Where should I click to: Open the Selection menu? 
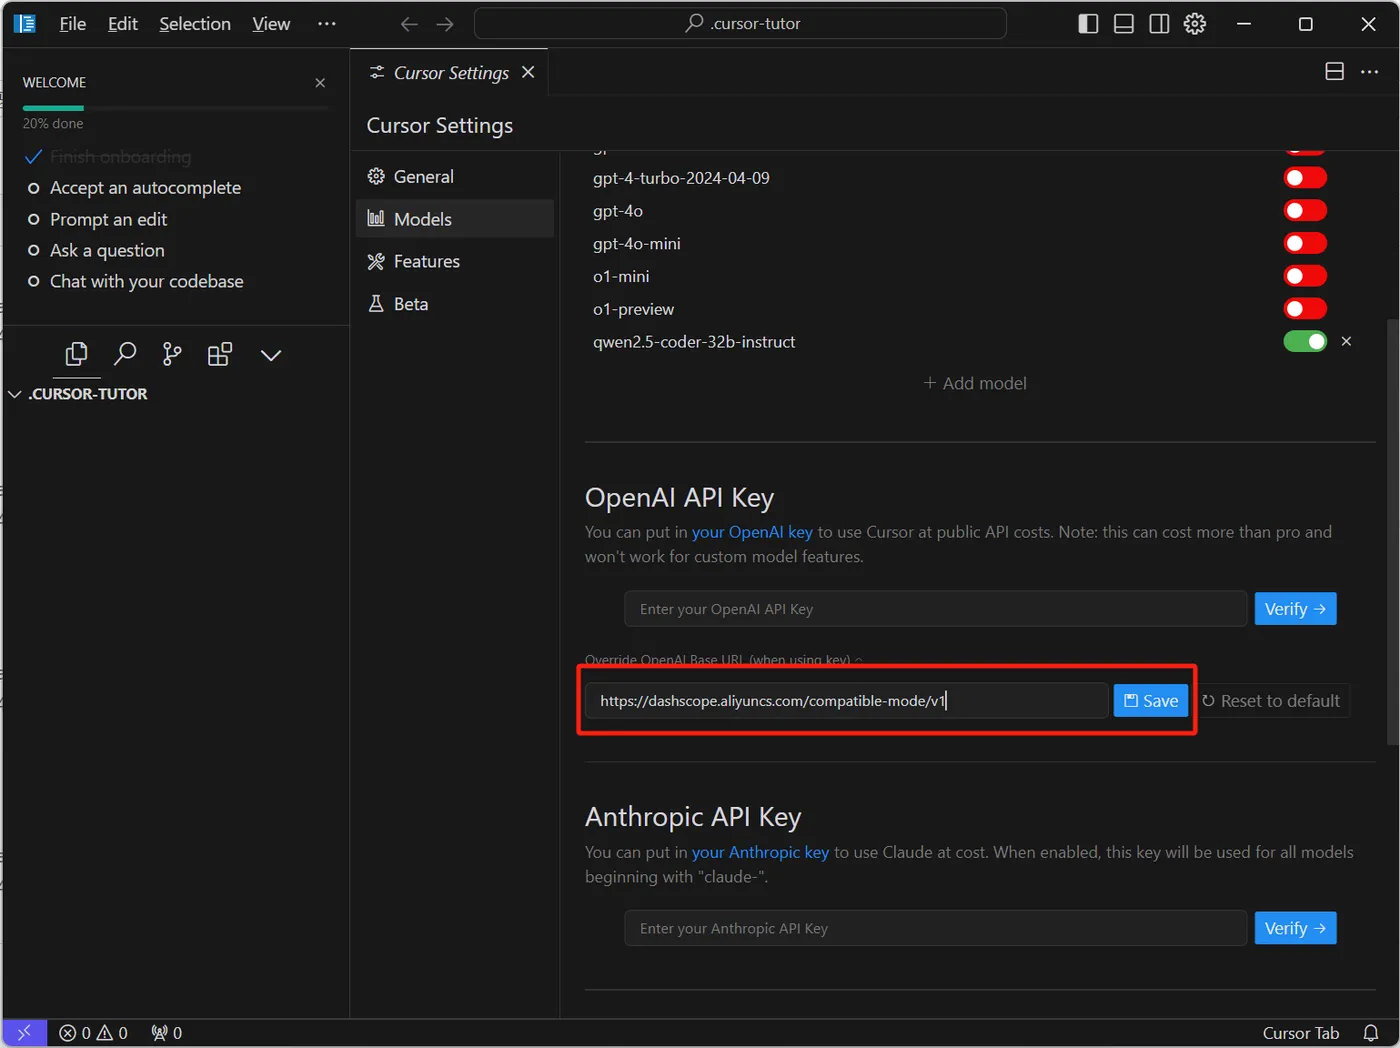tap(195, 24)
